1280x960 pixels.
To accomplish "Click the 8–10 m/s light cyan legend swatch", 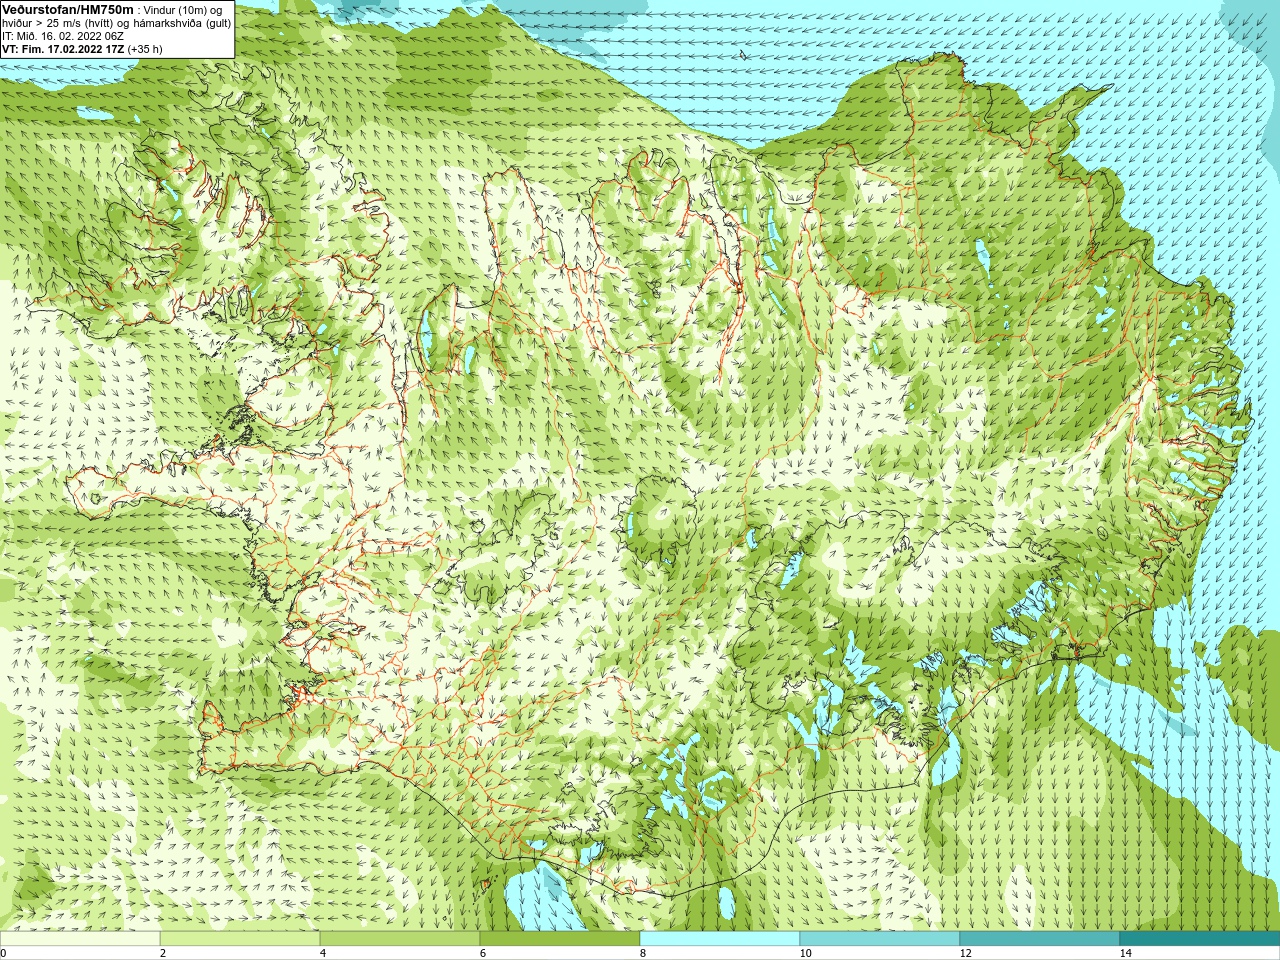I will coord(720,939).
